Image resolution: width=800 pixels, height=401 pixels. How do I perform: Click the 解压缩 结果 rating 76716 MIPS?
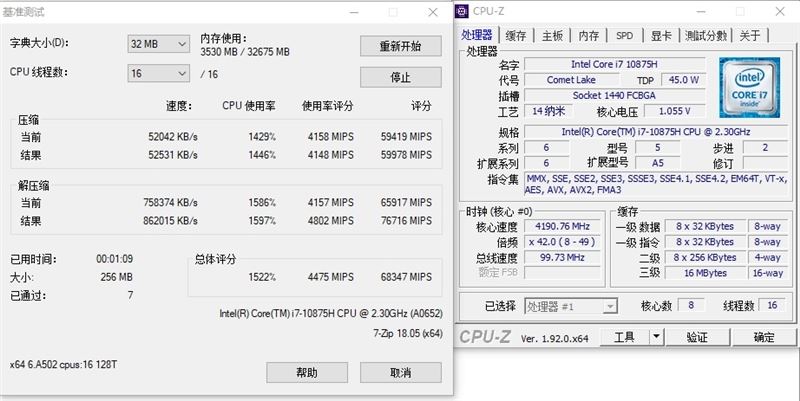tap(406, 220)
